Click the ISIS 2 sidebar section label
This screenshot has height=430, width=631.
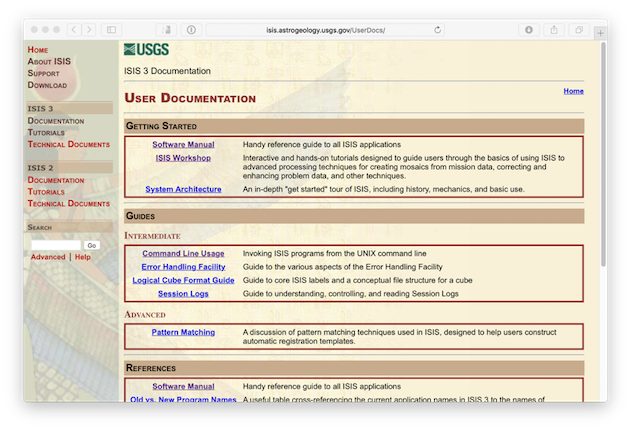coord(69,168)
